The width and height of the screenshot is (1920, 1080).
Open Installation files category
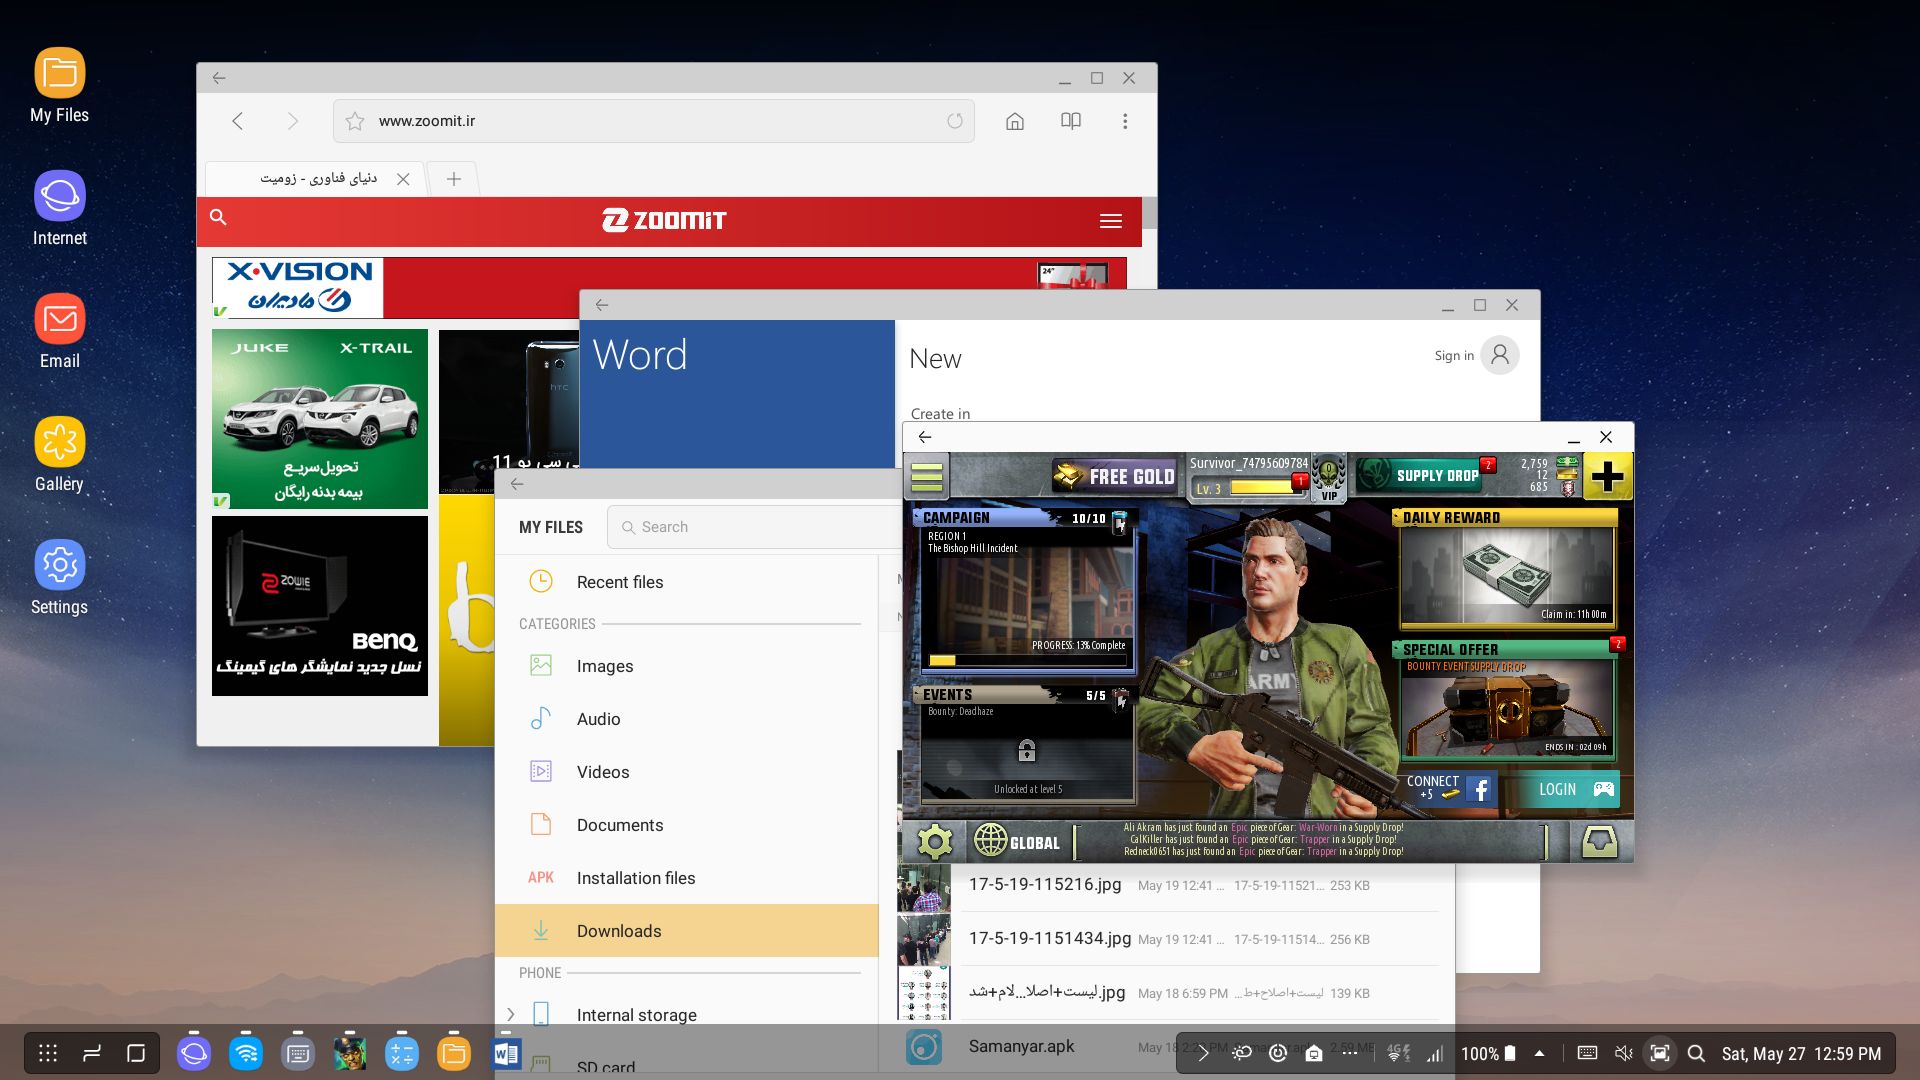[687, 878]
